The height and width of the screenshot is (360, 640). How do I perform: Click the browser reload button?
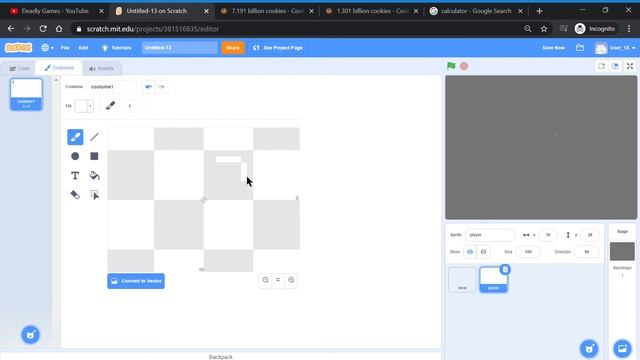pyautogui.click(x=43, y=29)
